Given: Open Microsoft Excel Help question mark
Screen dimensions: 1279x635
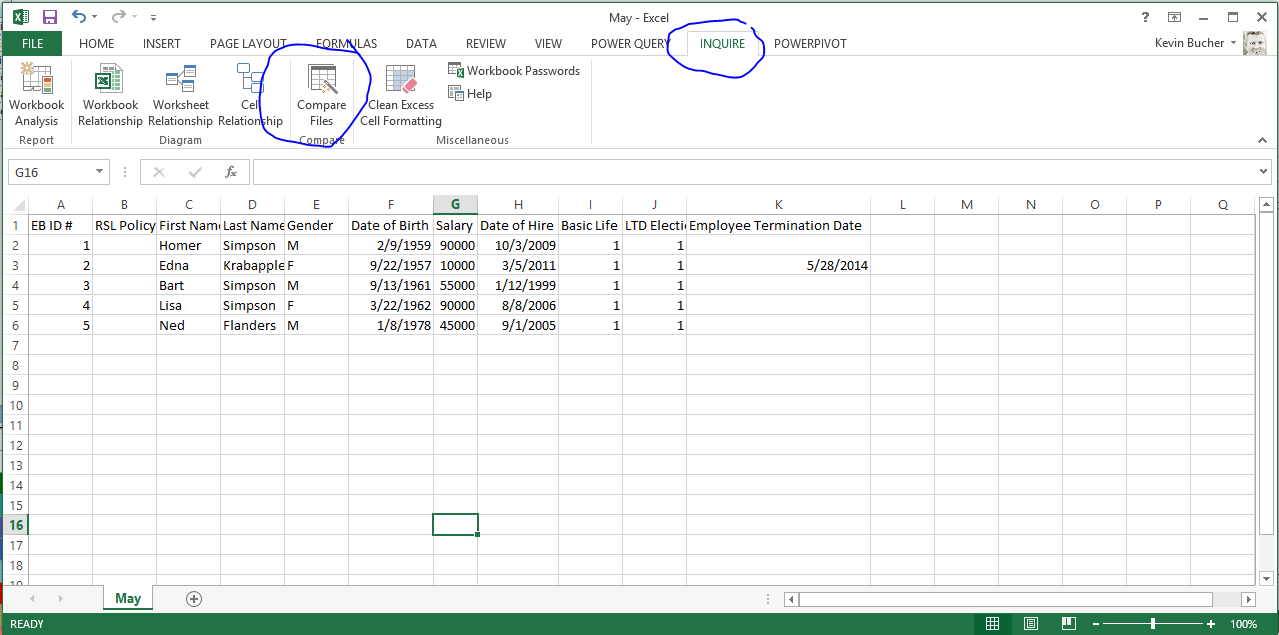Looking at the screenshot, I should pyautogui.click(x=1146, y=17).
